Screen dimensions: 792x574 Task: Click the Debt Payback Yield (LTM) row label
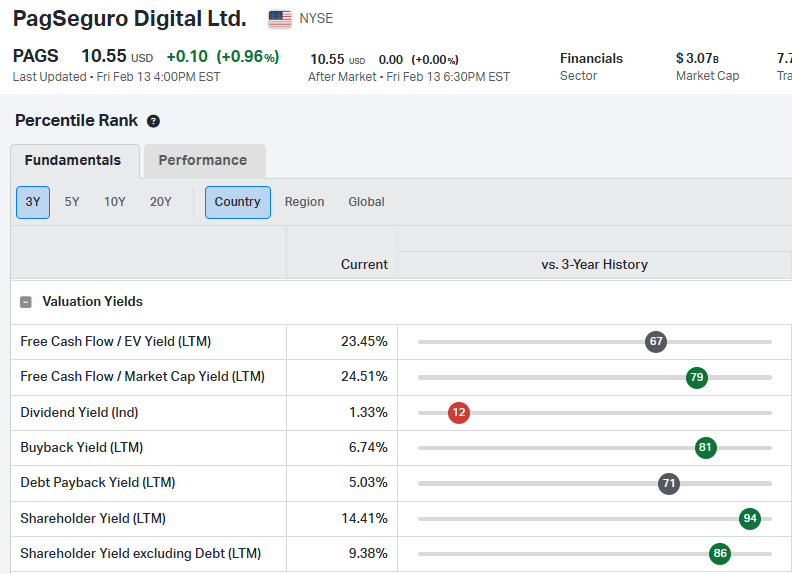[97, 483]
